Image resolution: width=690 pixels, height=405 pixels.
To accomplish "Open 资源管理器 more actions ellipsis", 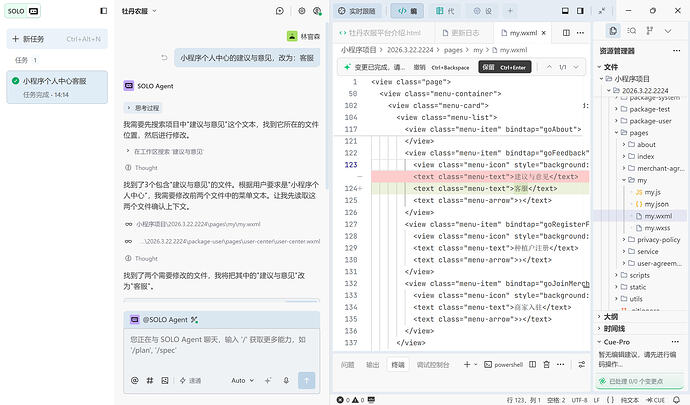I will pyautogui.click(x=676, y=51).
